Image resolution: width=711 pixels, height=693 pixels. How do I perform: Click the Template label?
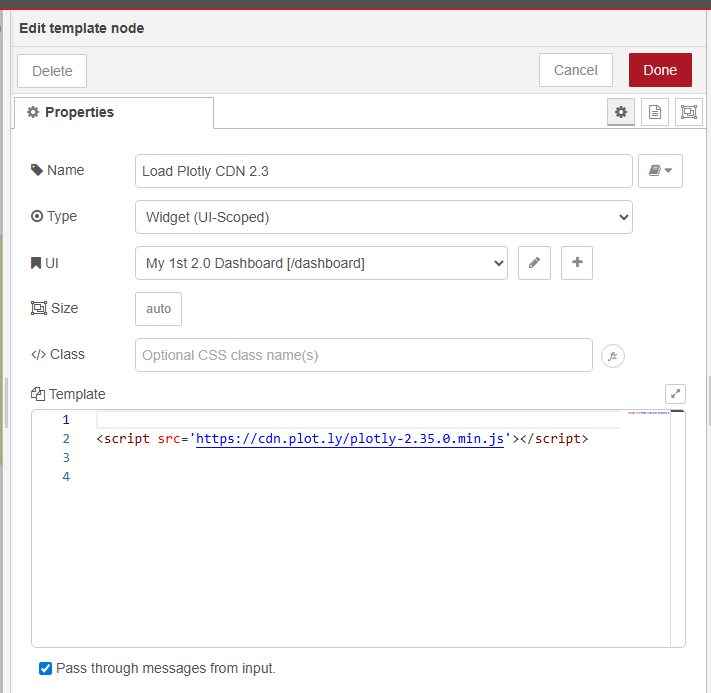77,394
